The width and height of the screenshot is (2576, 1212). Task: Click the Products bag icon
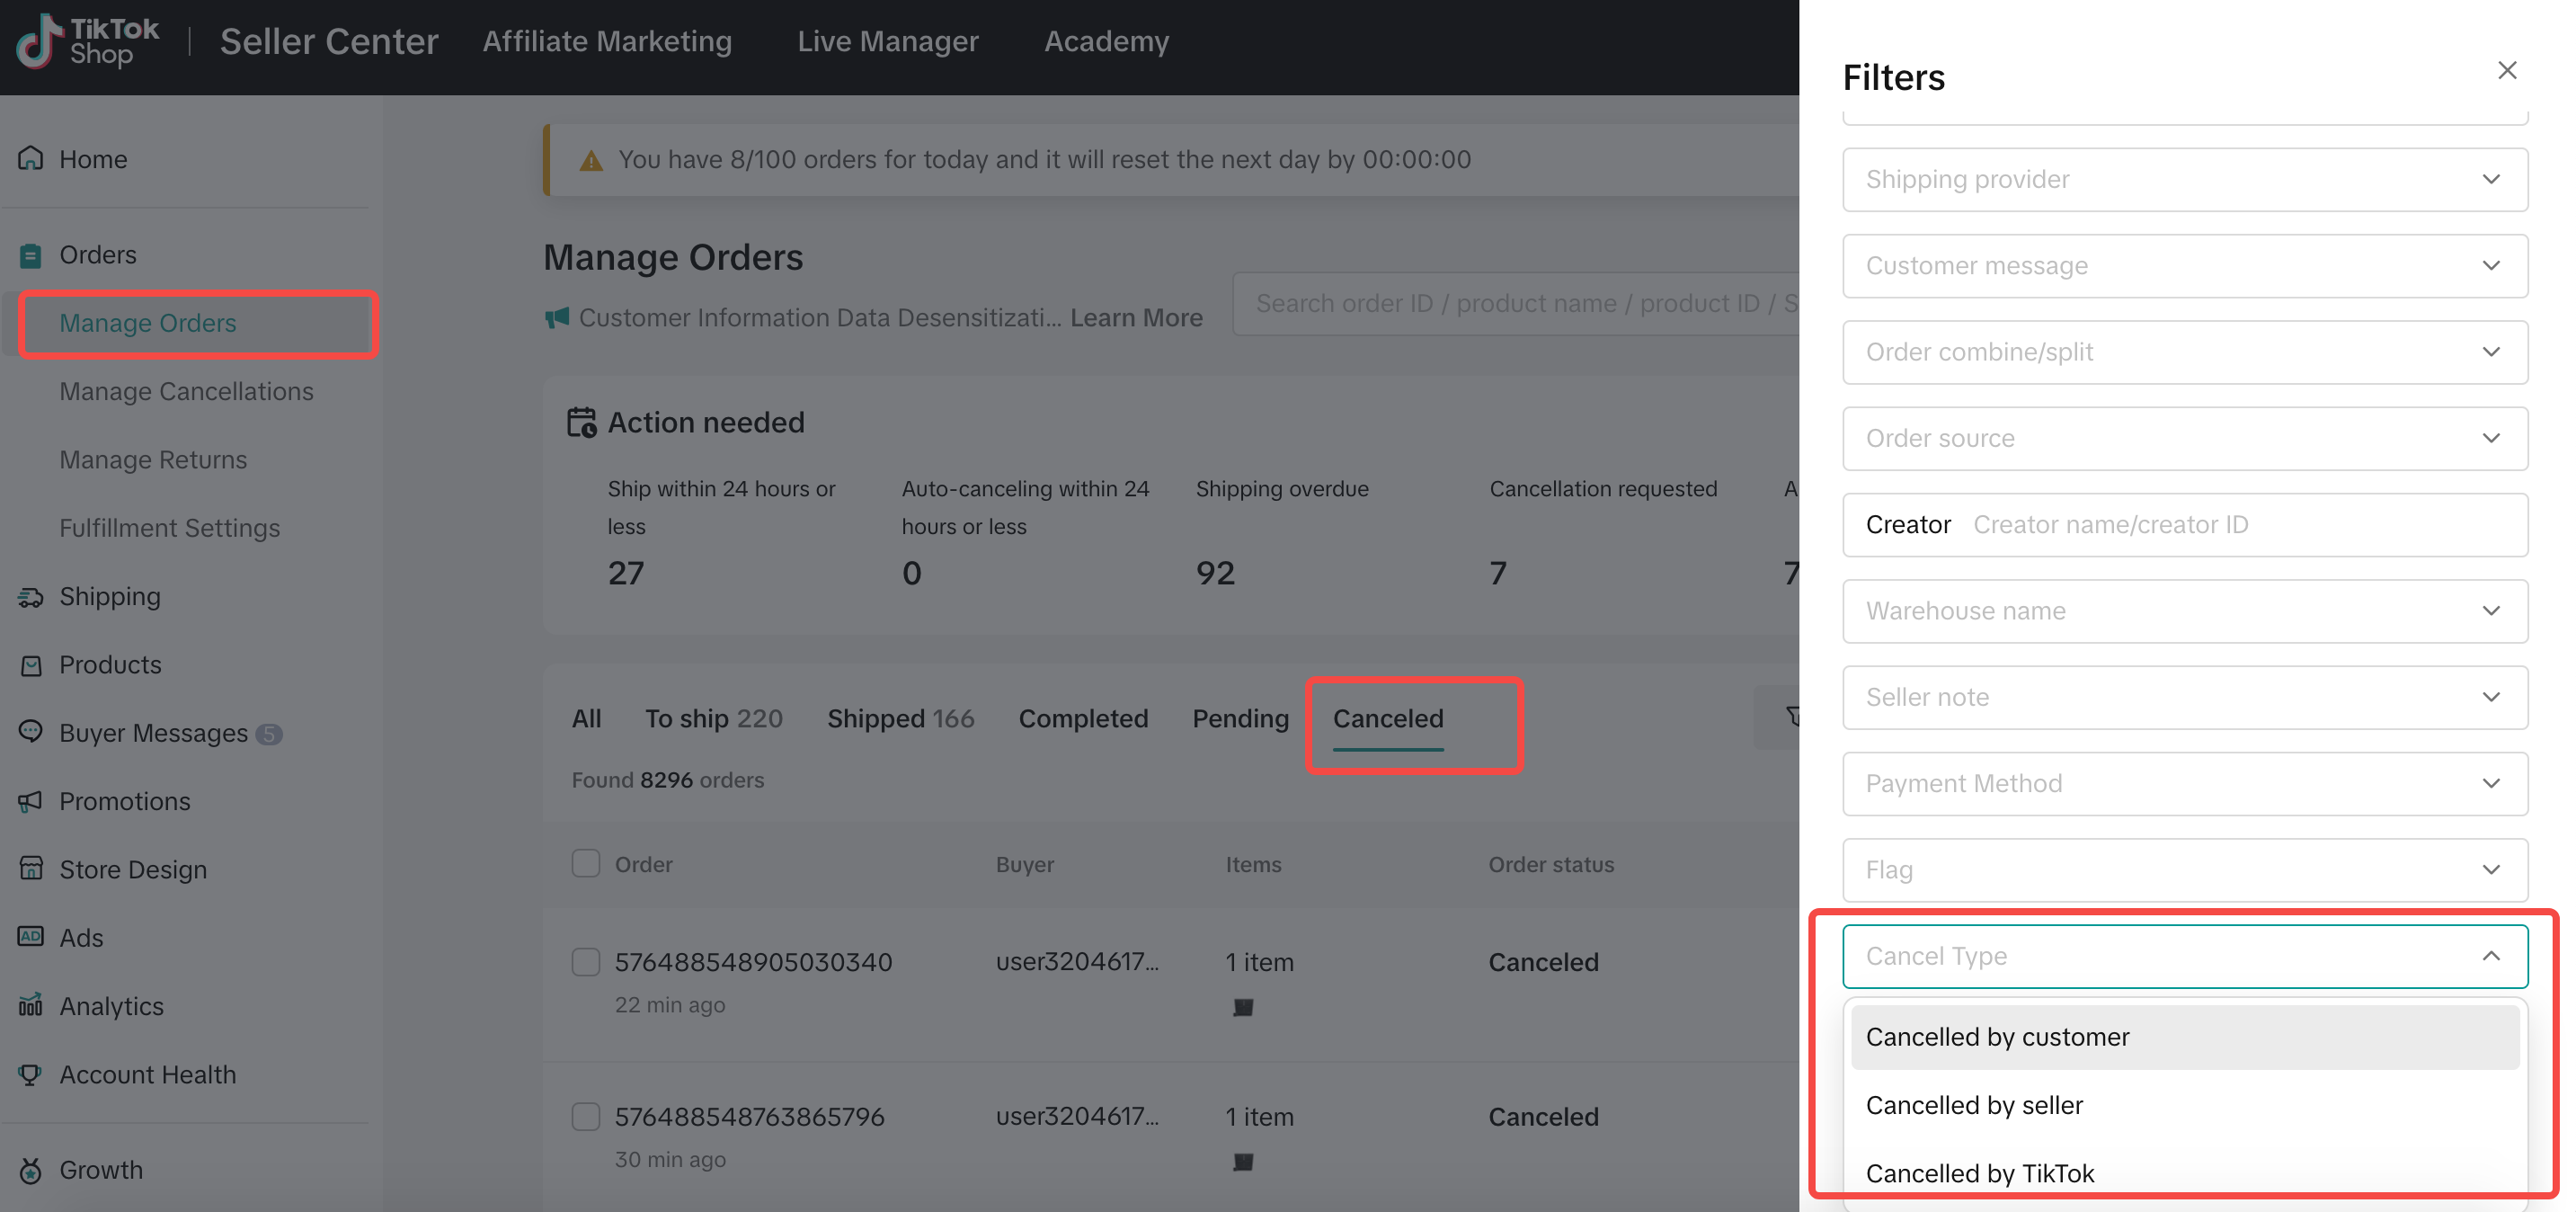pos(31,665)
